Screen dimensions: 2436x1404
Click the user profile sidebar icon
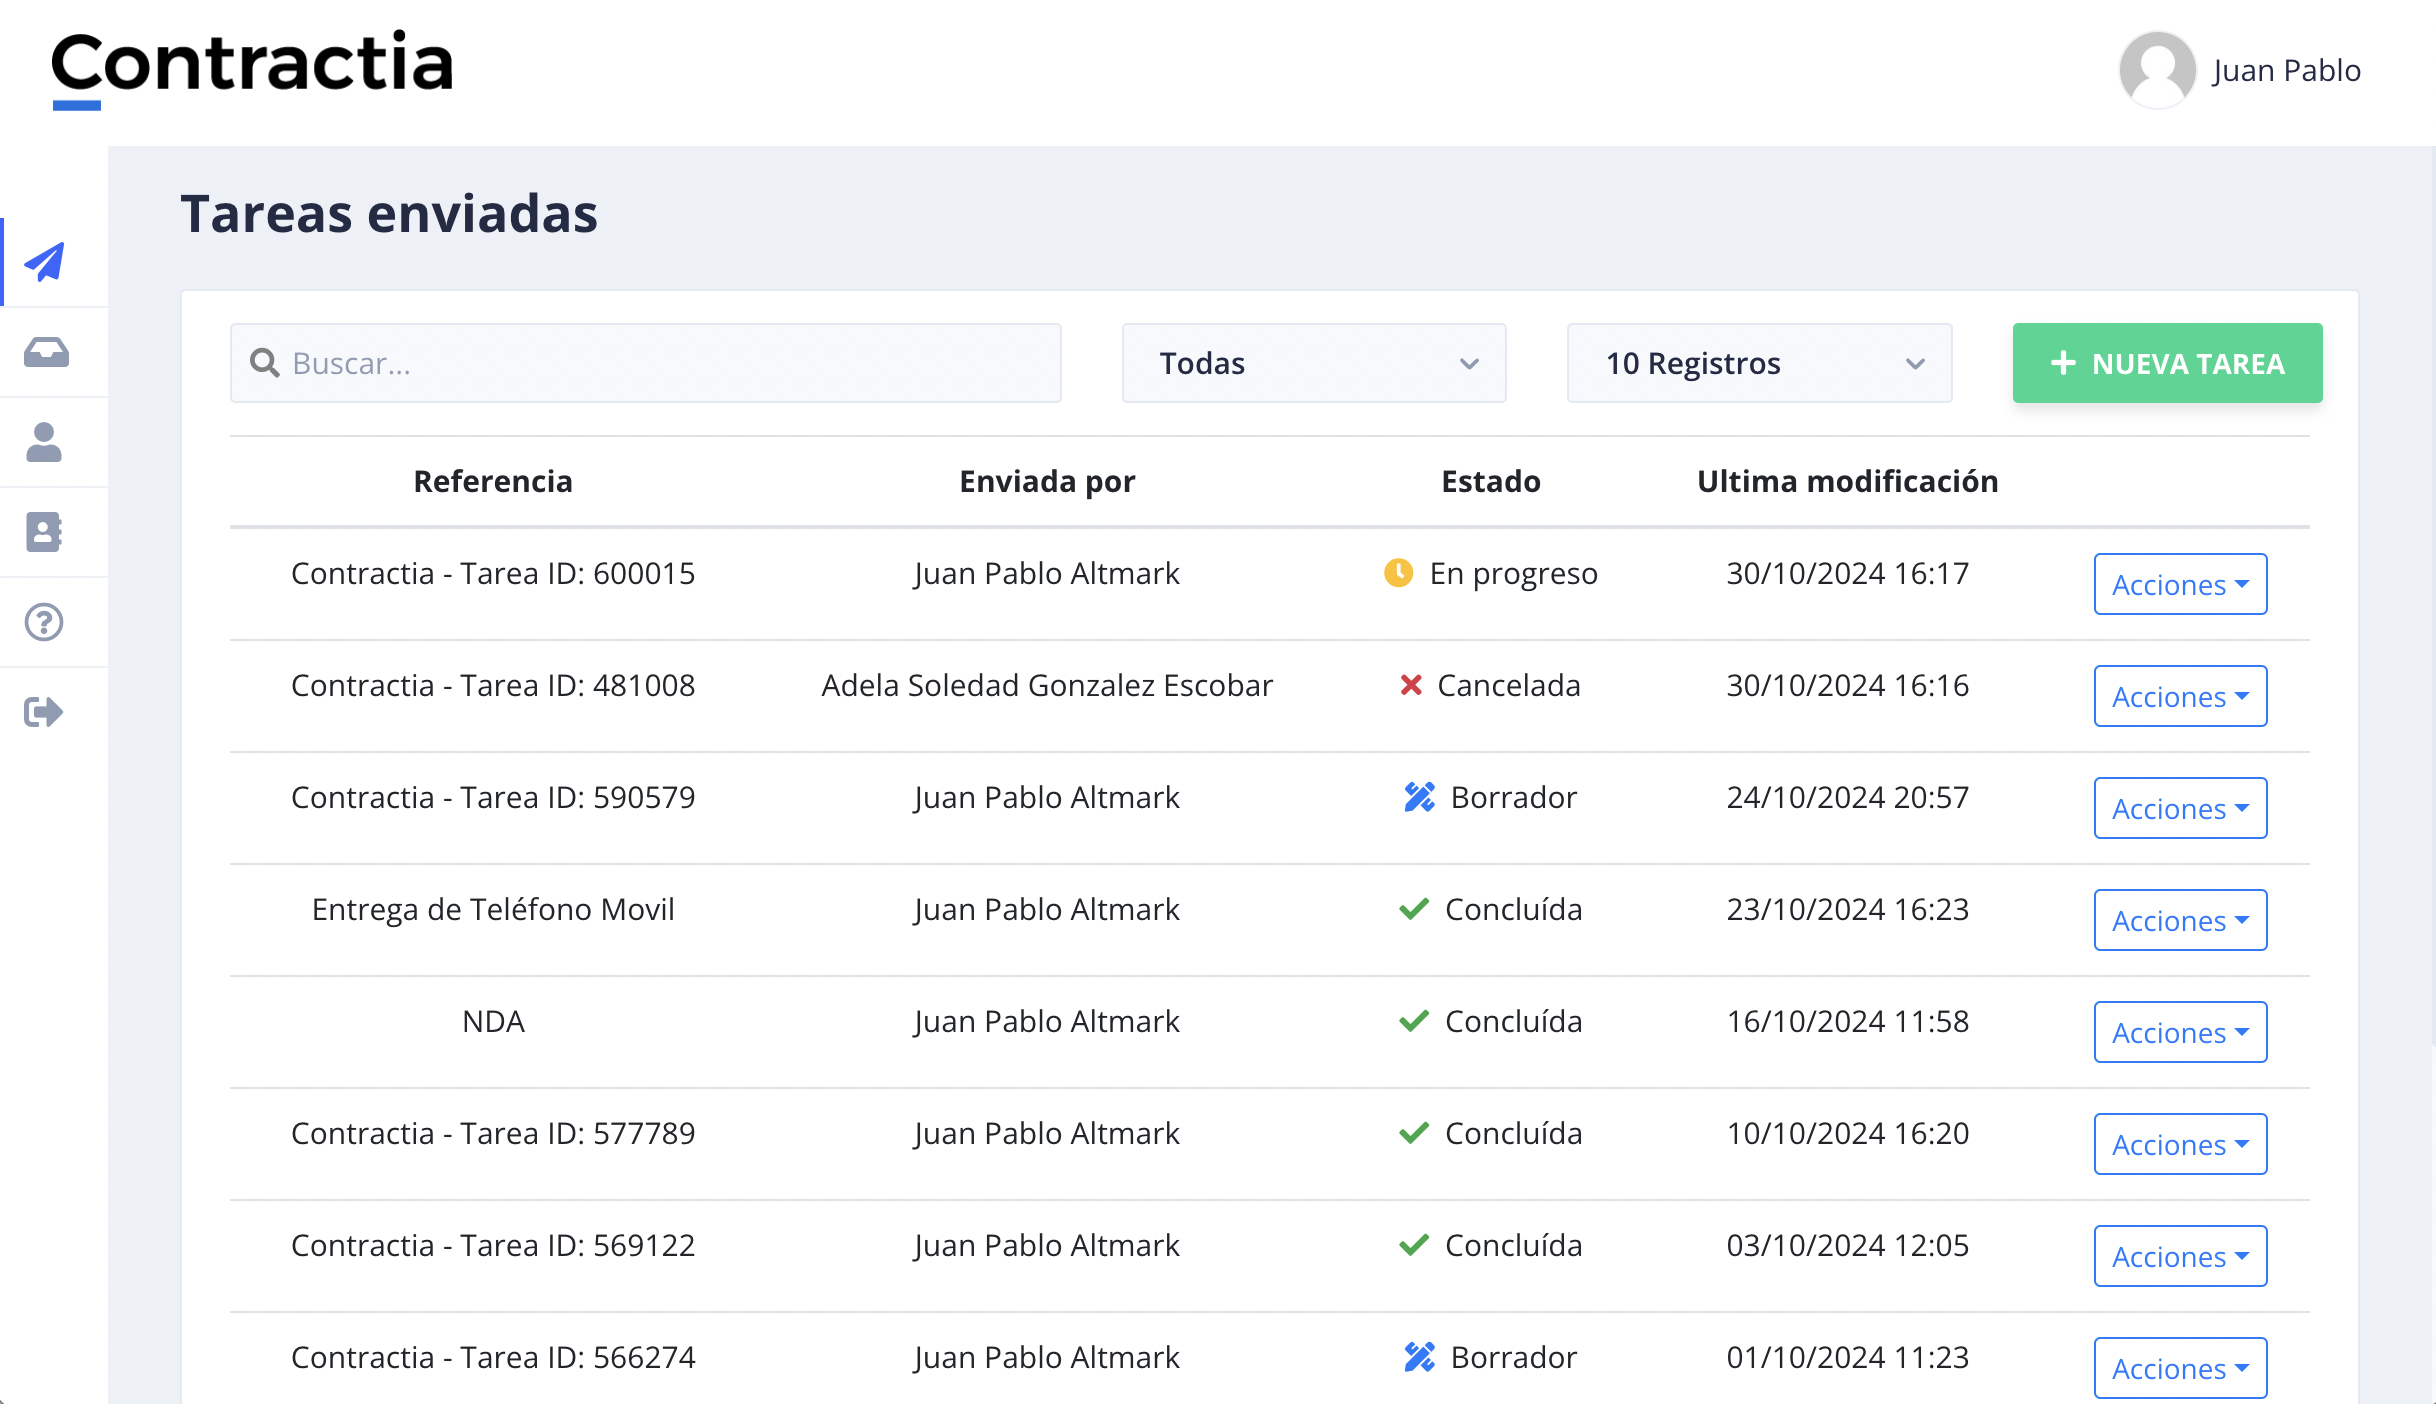coord(45,442)
